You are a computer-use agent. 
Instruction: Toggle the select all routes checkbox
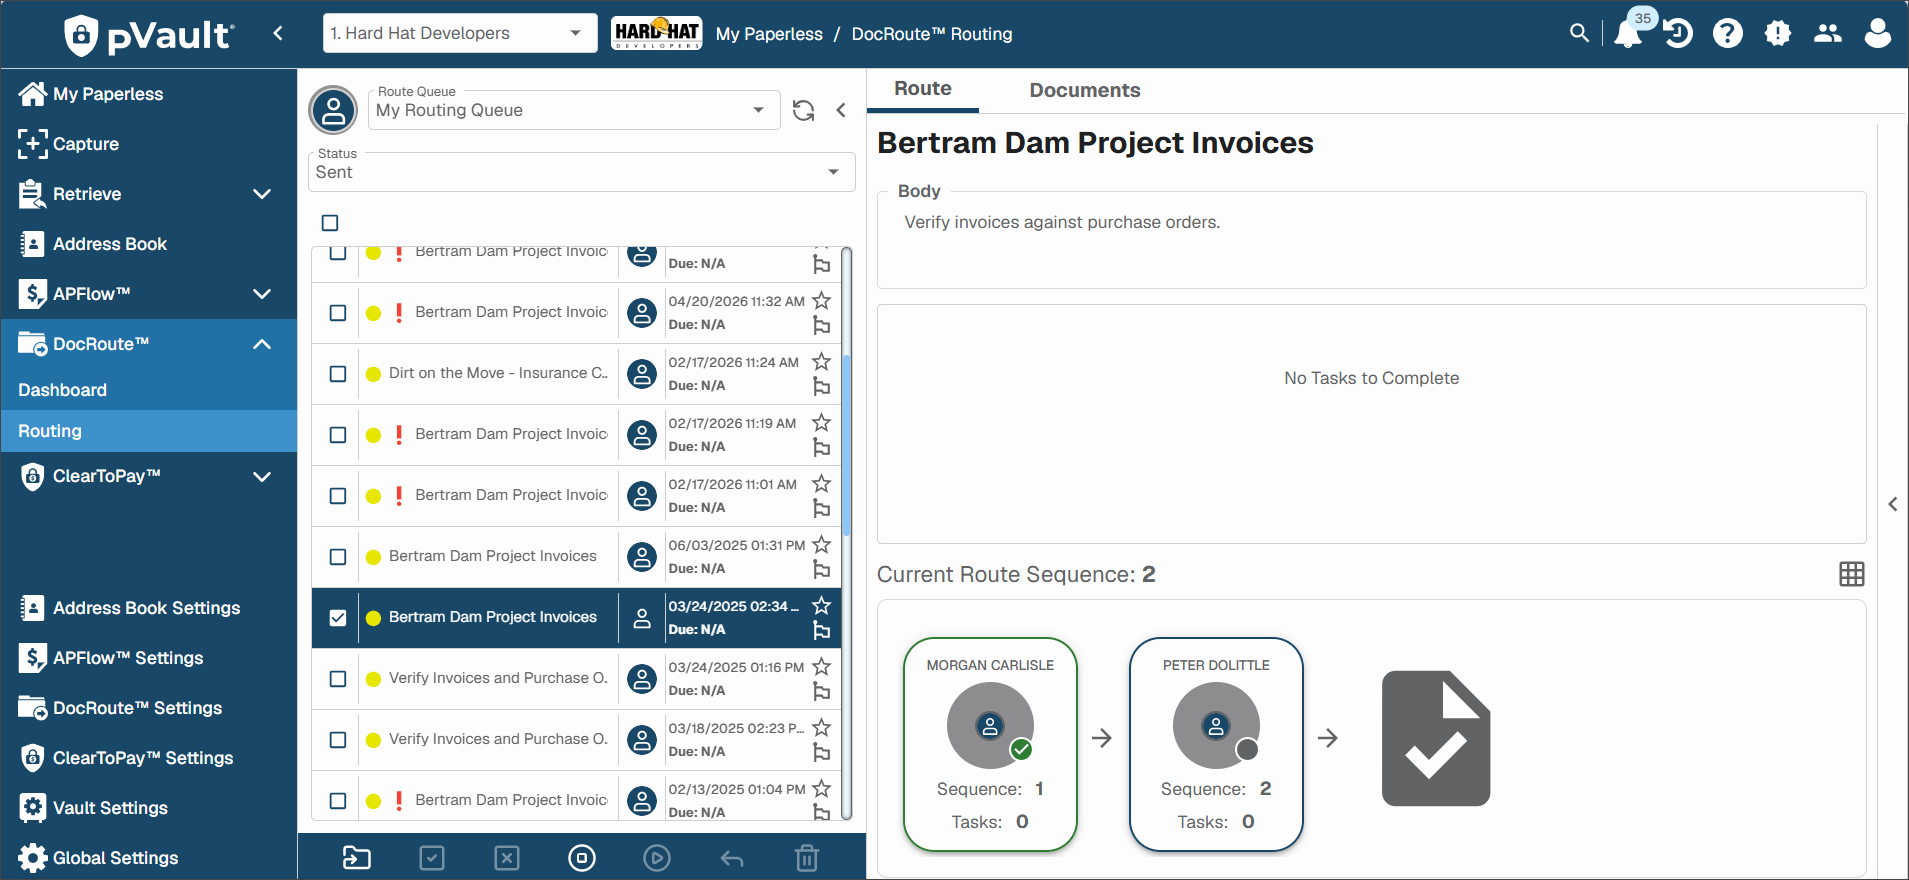click(330, 223)
